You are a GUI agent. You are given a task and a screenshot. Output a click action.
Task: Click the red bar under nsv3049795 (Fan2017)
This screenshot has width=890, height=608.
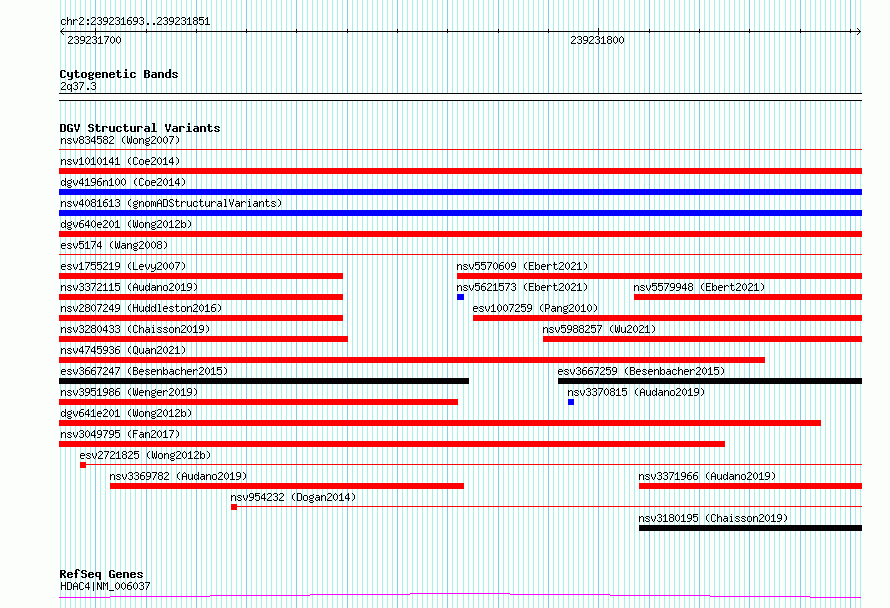coord(392,444)
